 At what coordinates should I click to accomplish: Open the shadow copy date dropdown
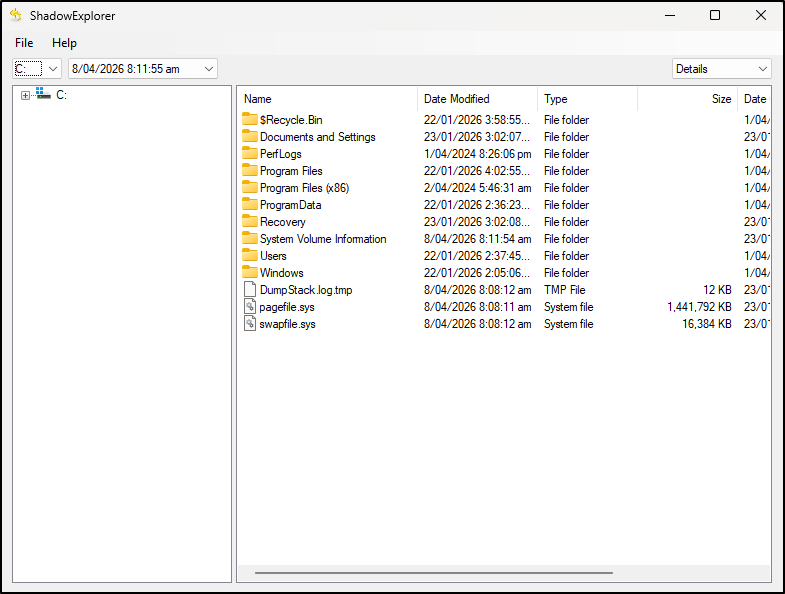pos(143,69)
